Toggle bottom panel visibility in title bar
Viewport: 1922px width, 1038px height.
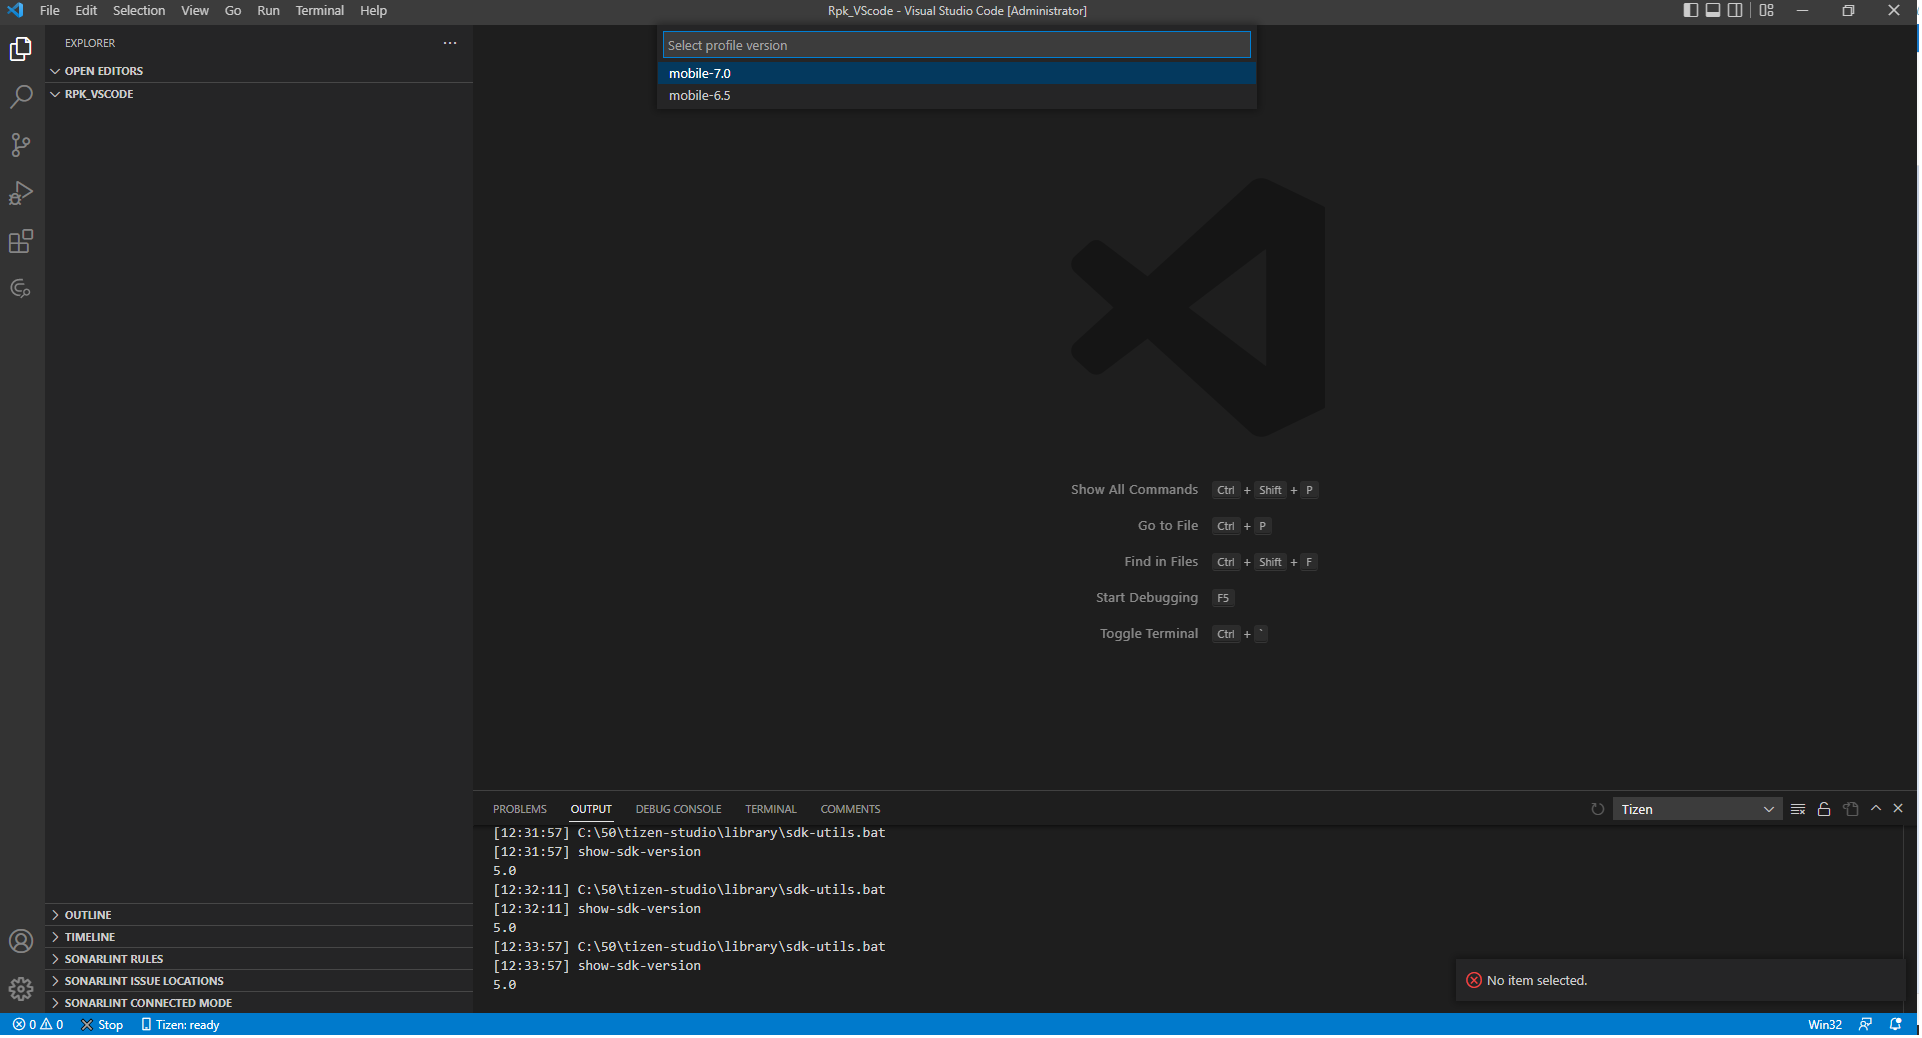pos(1713,11)
